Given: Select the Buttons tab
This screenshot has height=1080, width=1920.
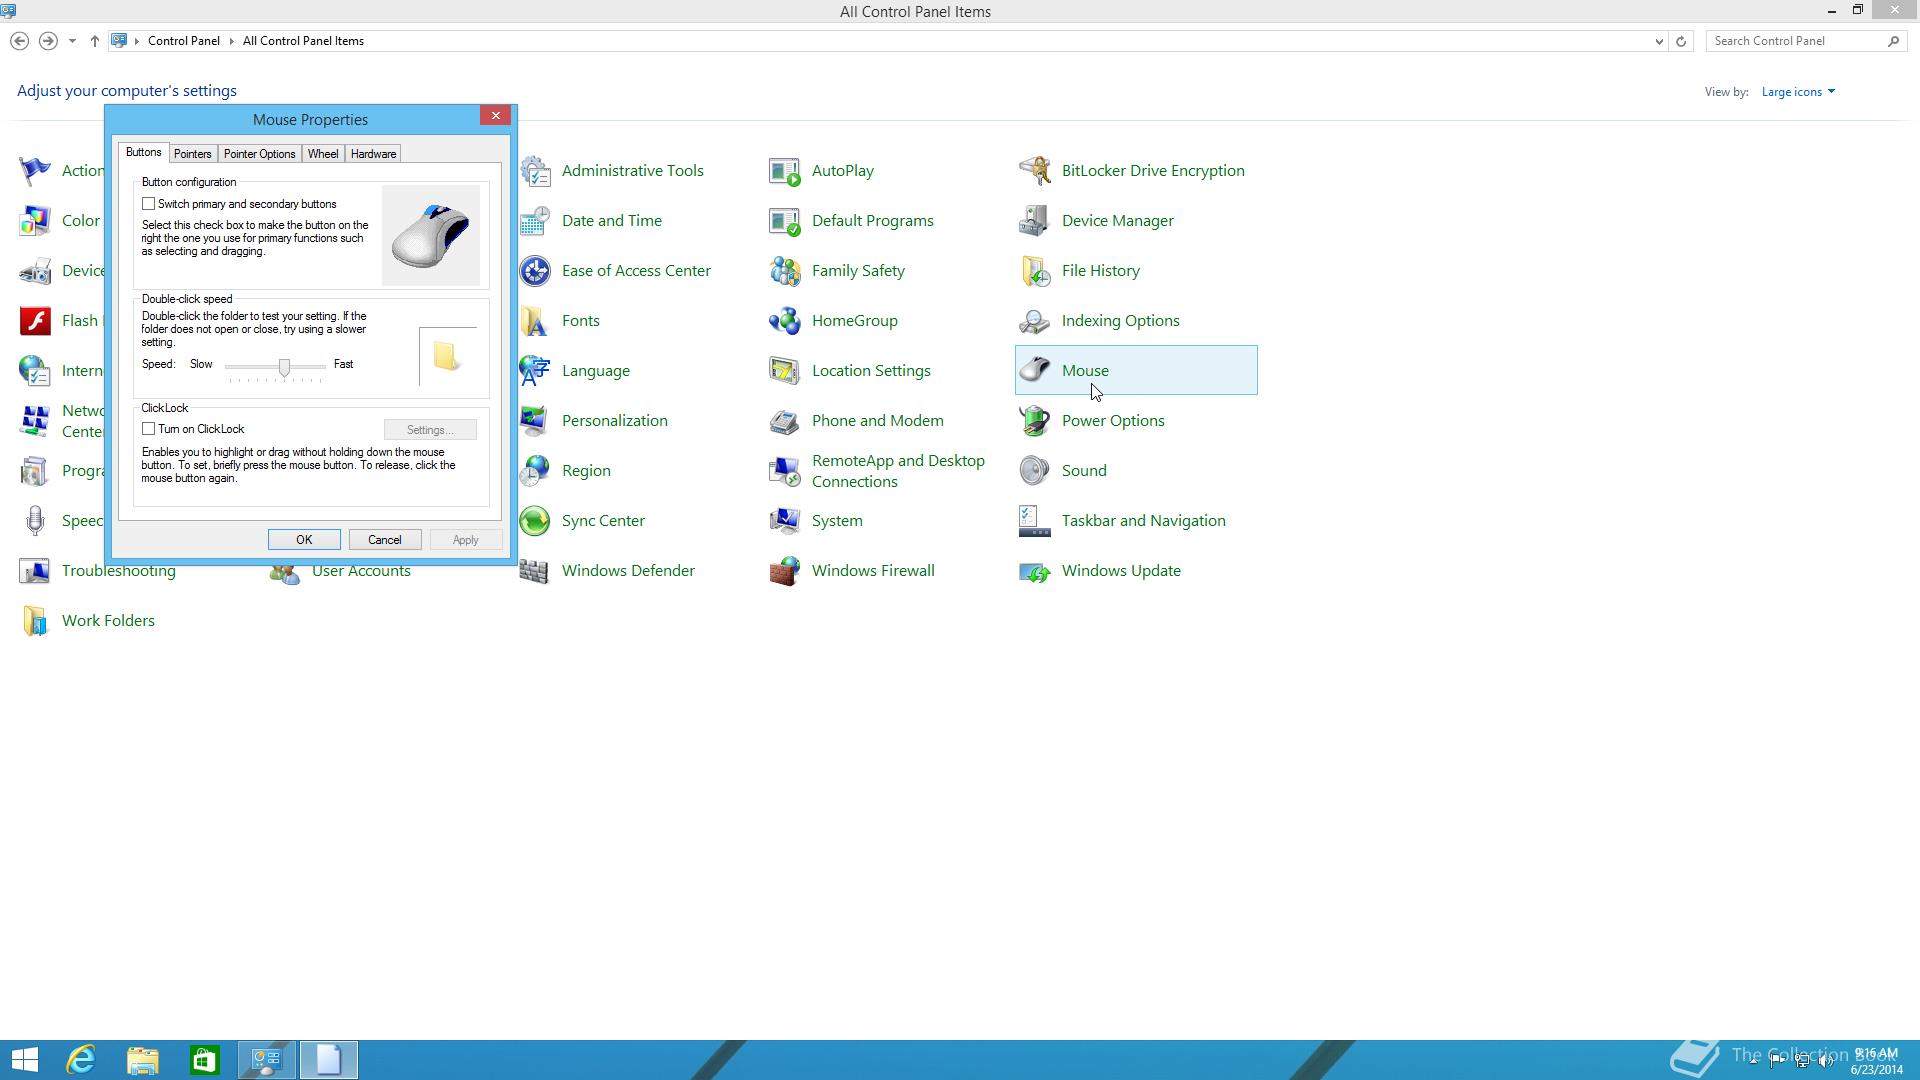Looking at the screenshot, I should [x=143, y=152].
